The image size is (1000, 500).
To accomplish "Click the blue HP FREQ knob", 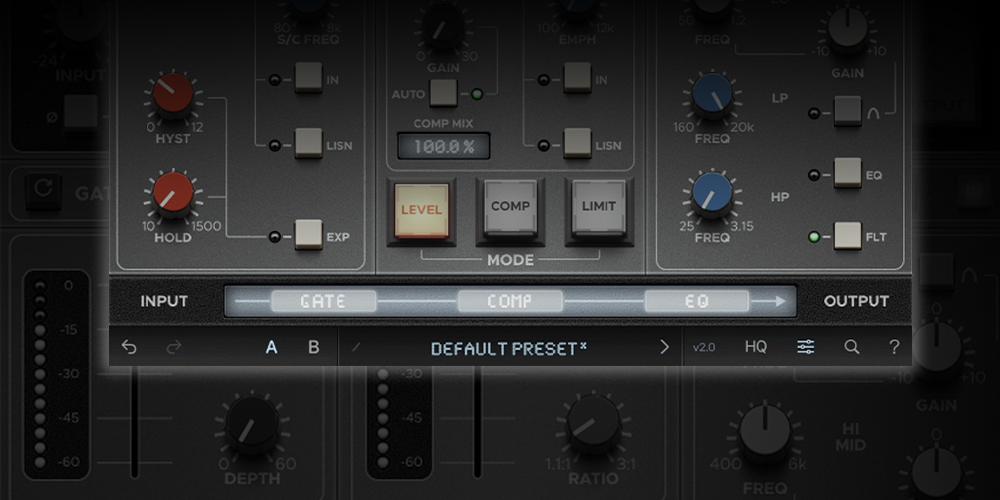I will click(712, 195).
